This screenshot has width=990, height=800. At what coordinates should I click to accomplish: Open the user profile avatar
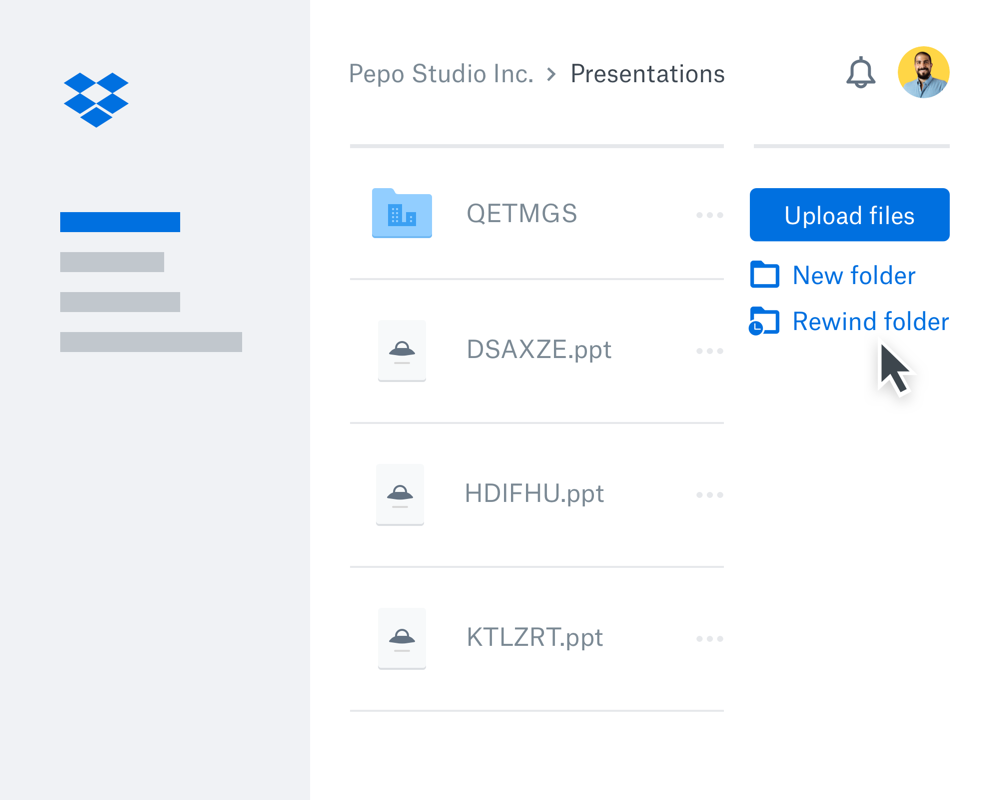coord(923,72)
